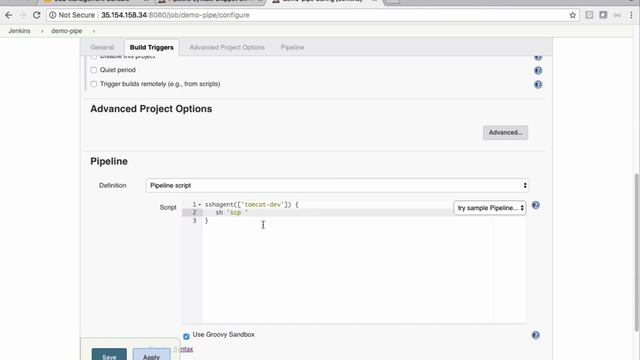Open help for Quiet period

coord(538,71)
